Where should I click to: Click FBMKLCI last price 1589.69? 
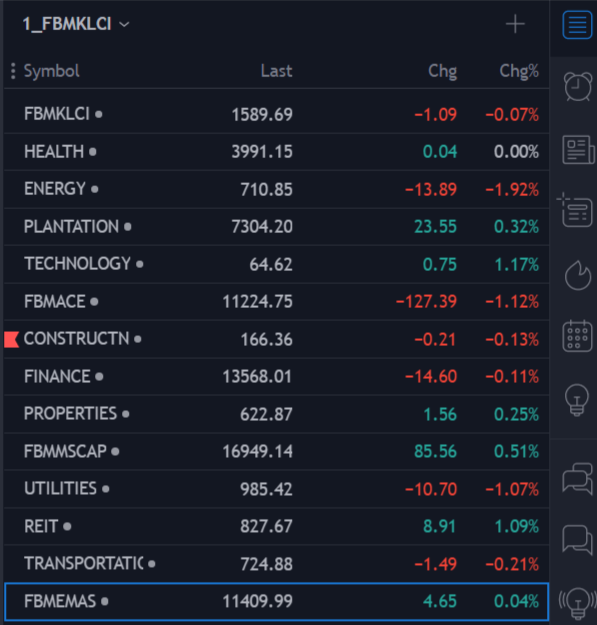click(262, 115)
